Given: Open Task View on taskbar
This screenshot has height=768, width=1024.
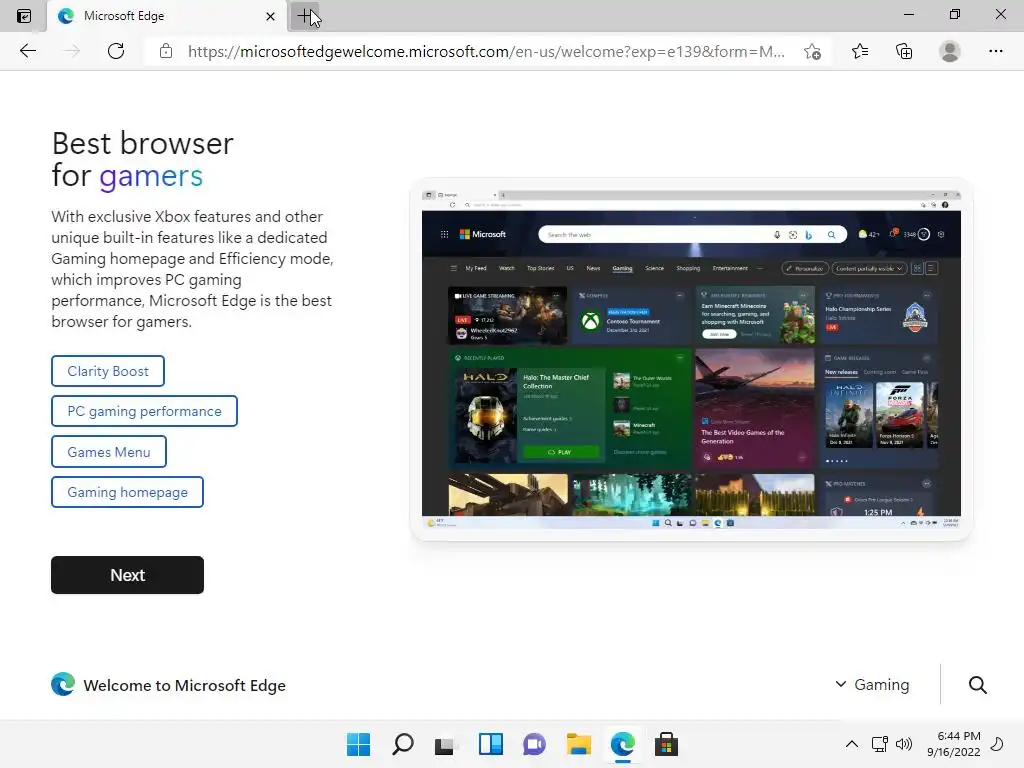Looking at the screenshot, I should tap(445, 744).
